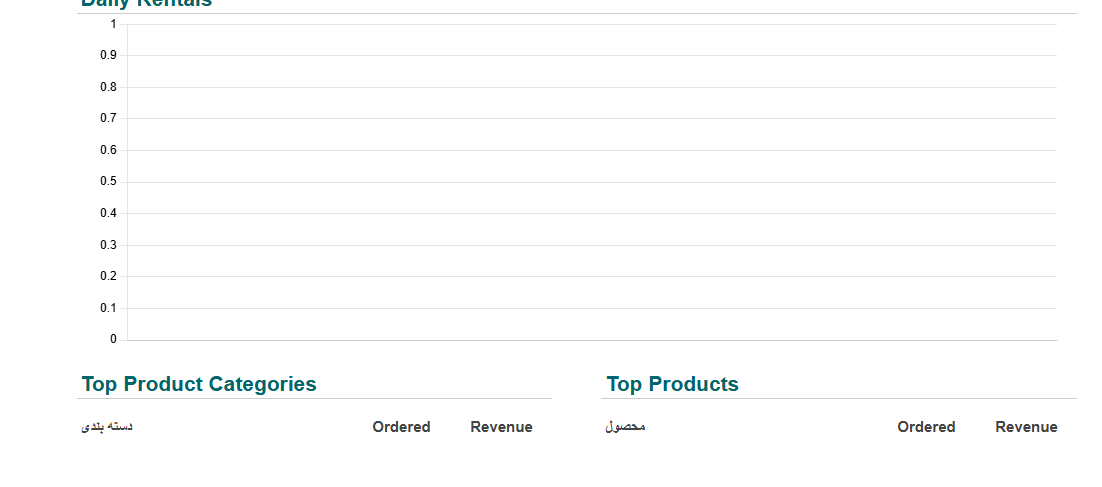
Task: Click the 0.5 y-axis label
Action: click(108, 181)
